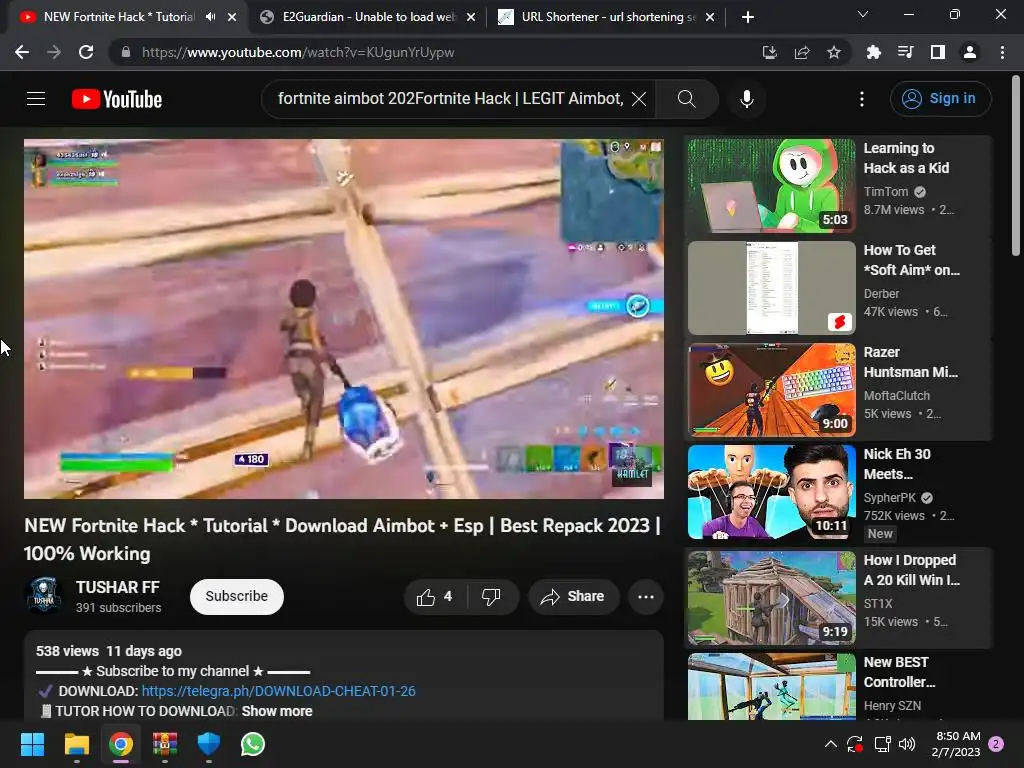
Task: Open the Windows Start menu
Action: pos(32,744)
